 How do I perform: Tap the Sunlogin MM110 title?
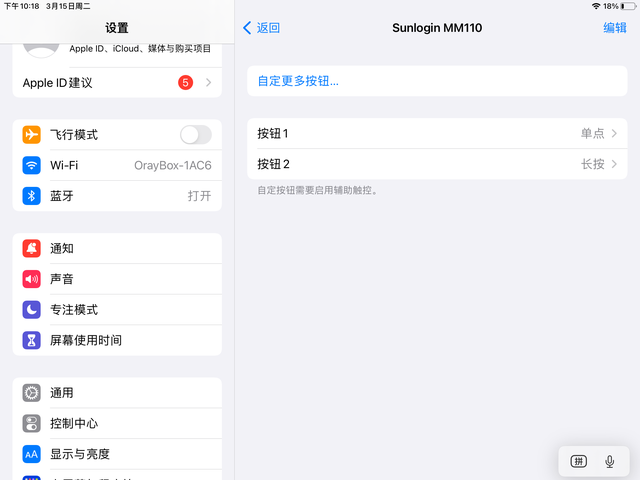[x=437, y=28]
